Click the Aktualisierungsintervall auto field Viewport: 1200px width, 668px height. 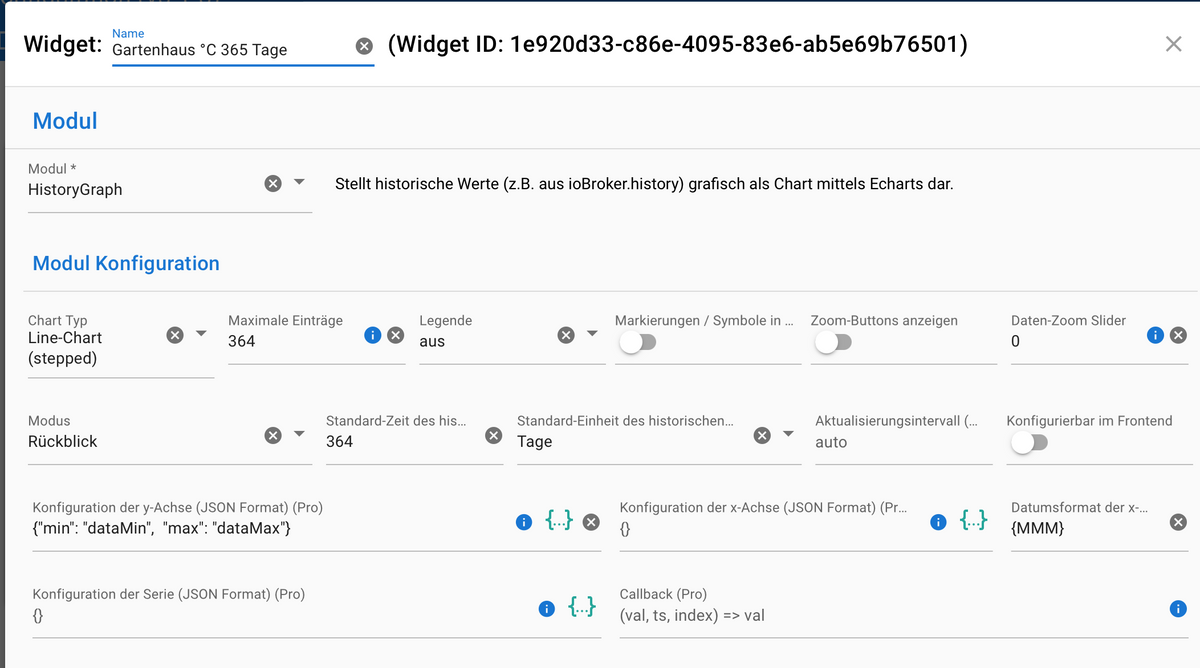[900, 442]
